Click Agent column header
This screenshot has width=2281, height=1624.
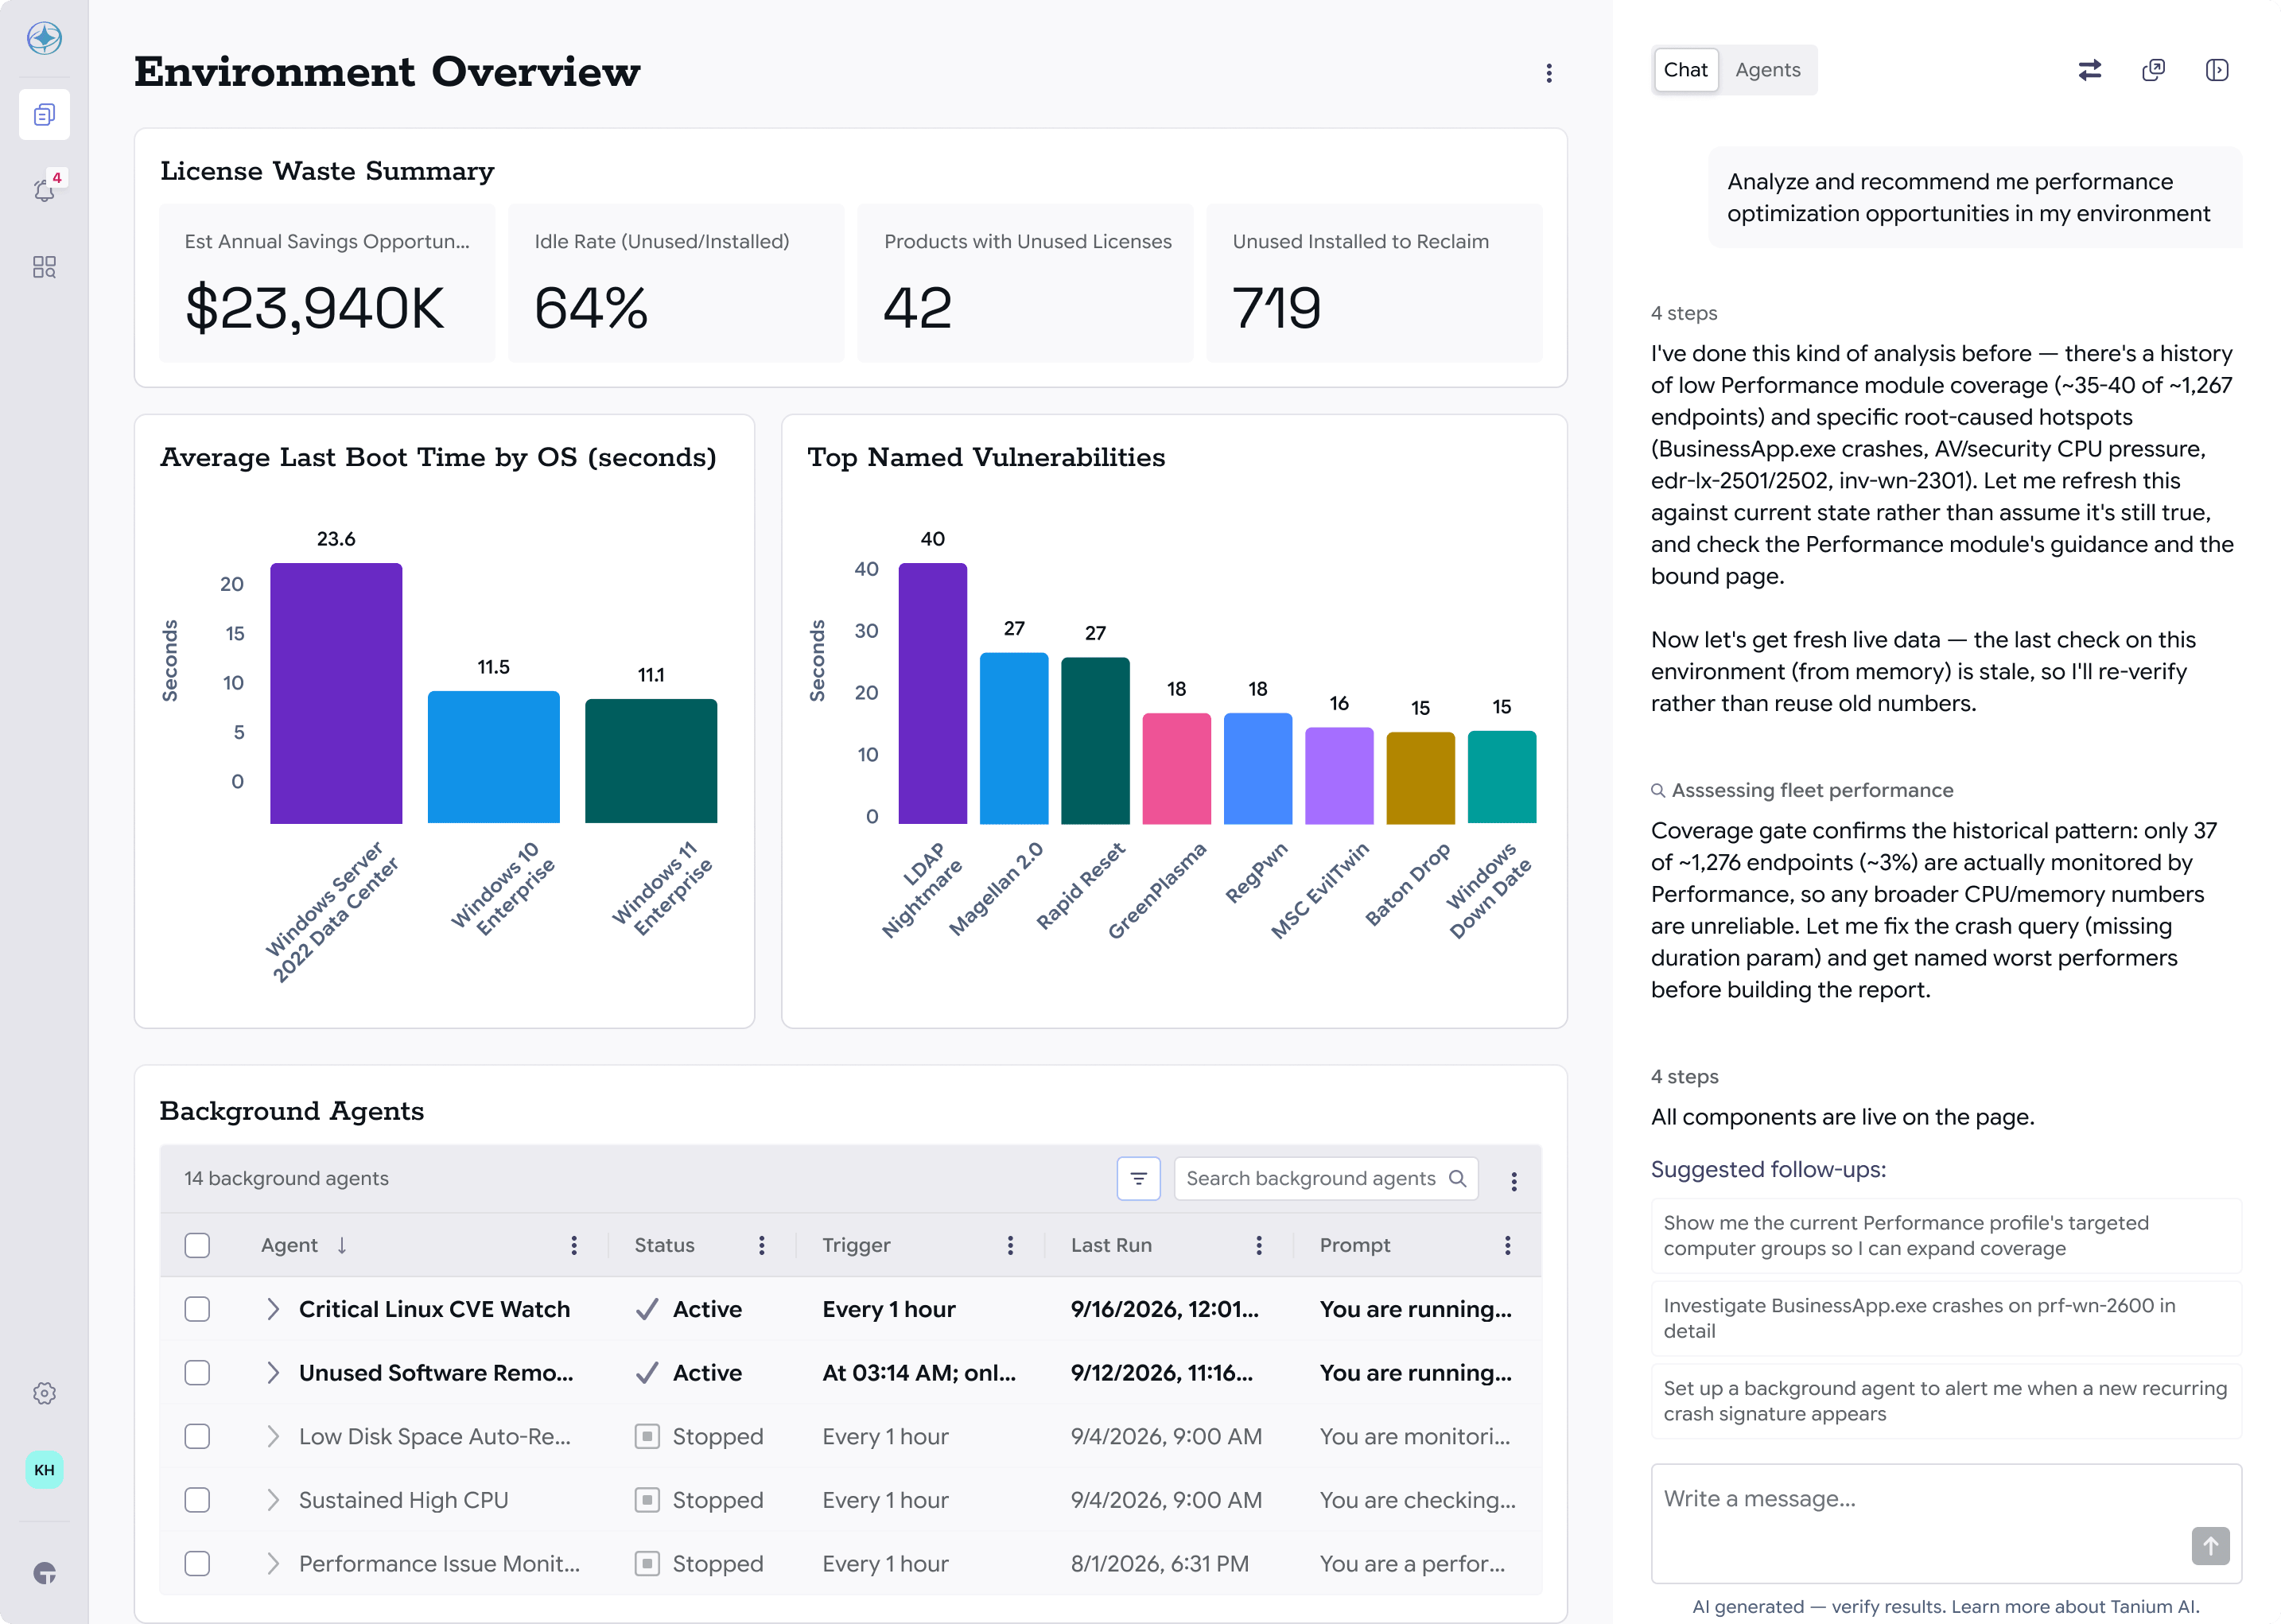click(289, 1245)
